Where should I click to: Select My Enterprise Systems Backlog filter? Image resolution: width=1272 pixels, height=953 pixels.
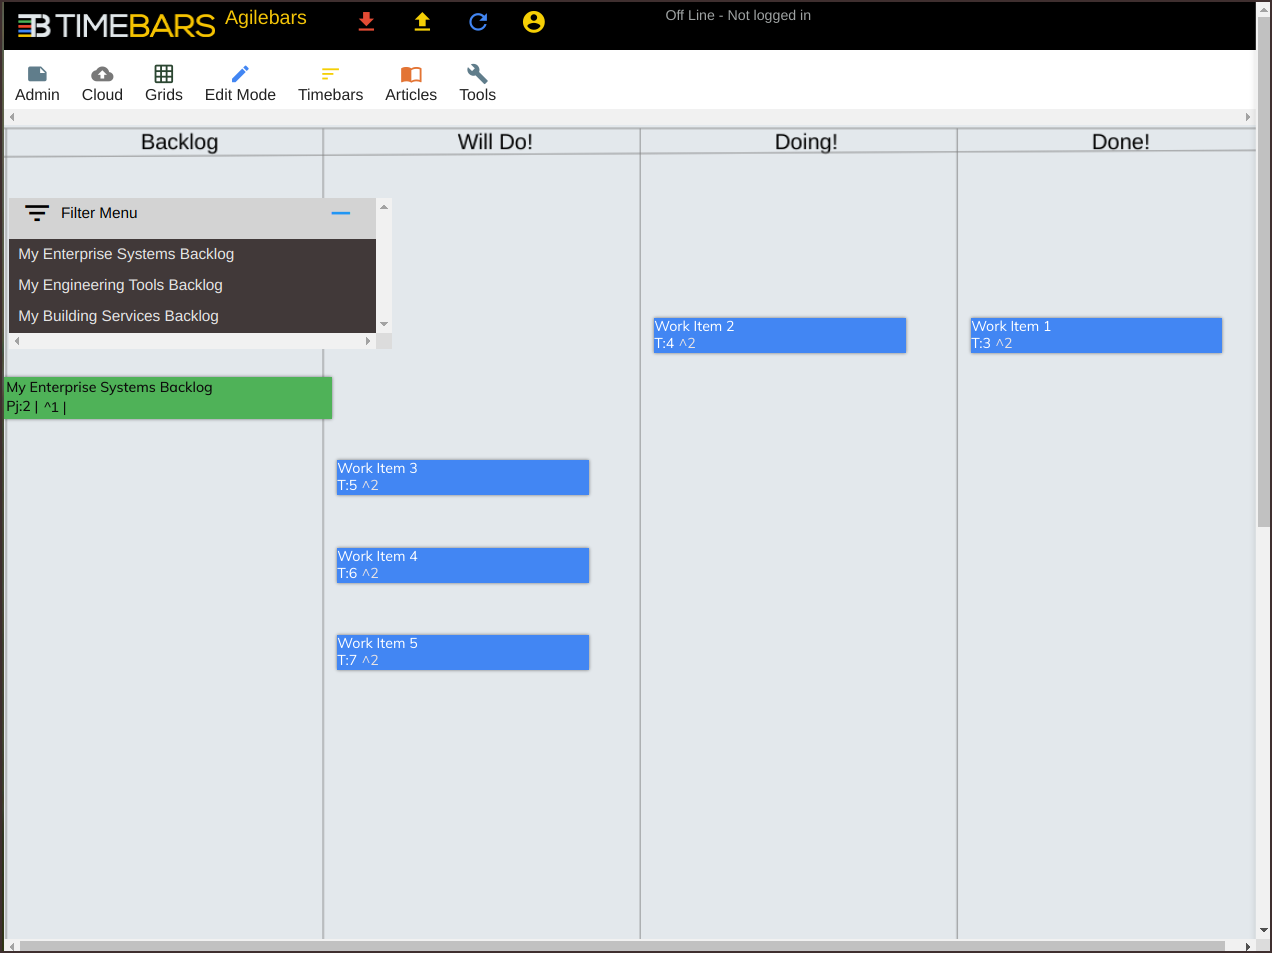click(x=126, y=254)
